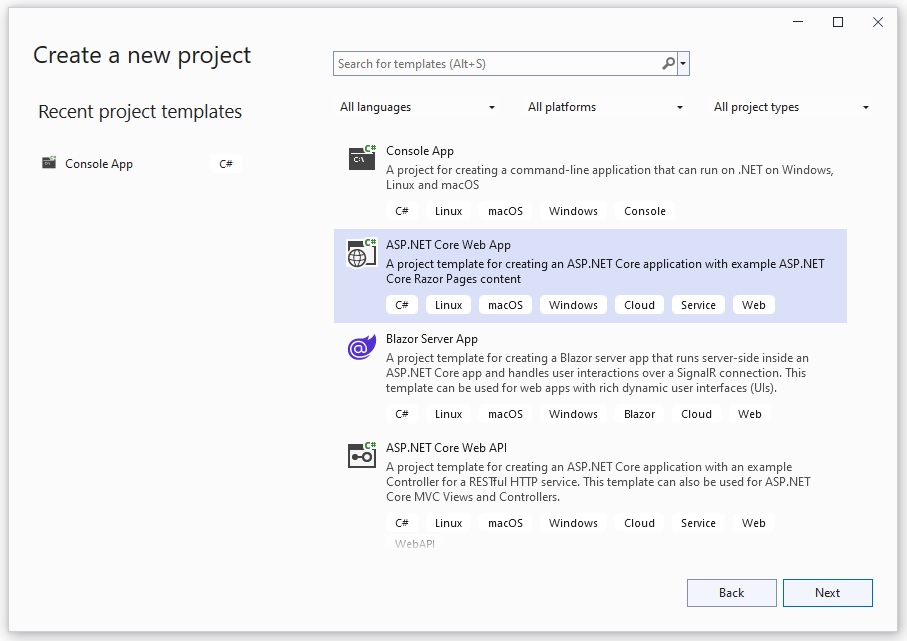Viewport: 907px width, 641px height.
Task: Click the ASP.NET Core Web App globe icon
Action: [361, 253]
